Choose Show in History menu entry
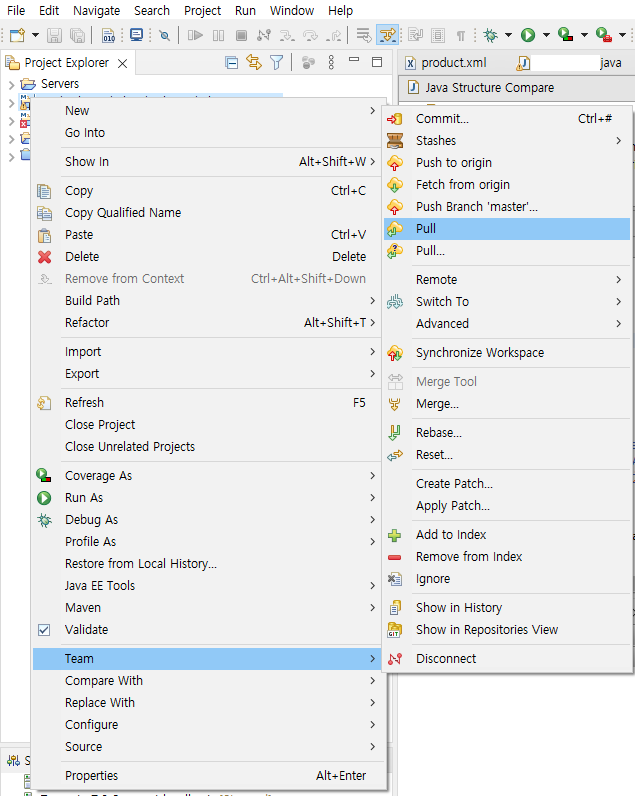The image size is (635, 796). coord(459,608)
